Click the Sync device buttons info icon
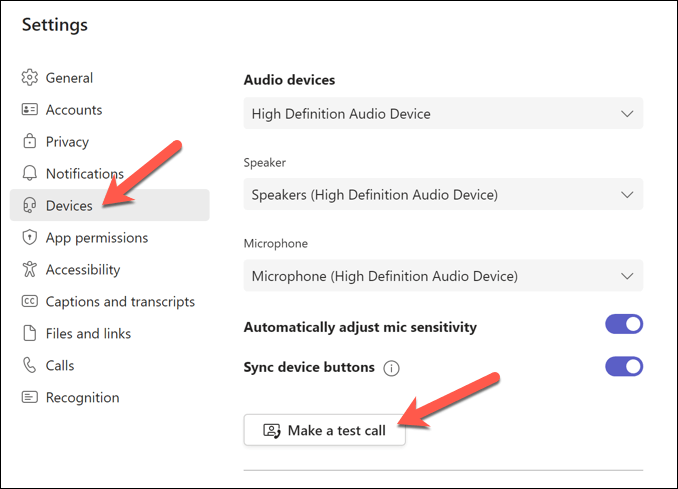 pyautogui.click(x=391, y=368)
